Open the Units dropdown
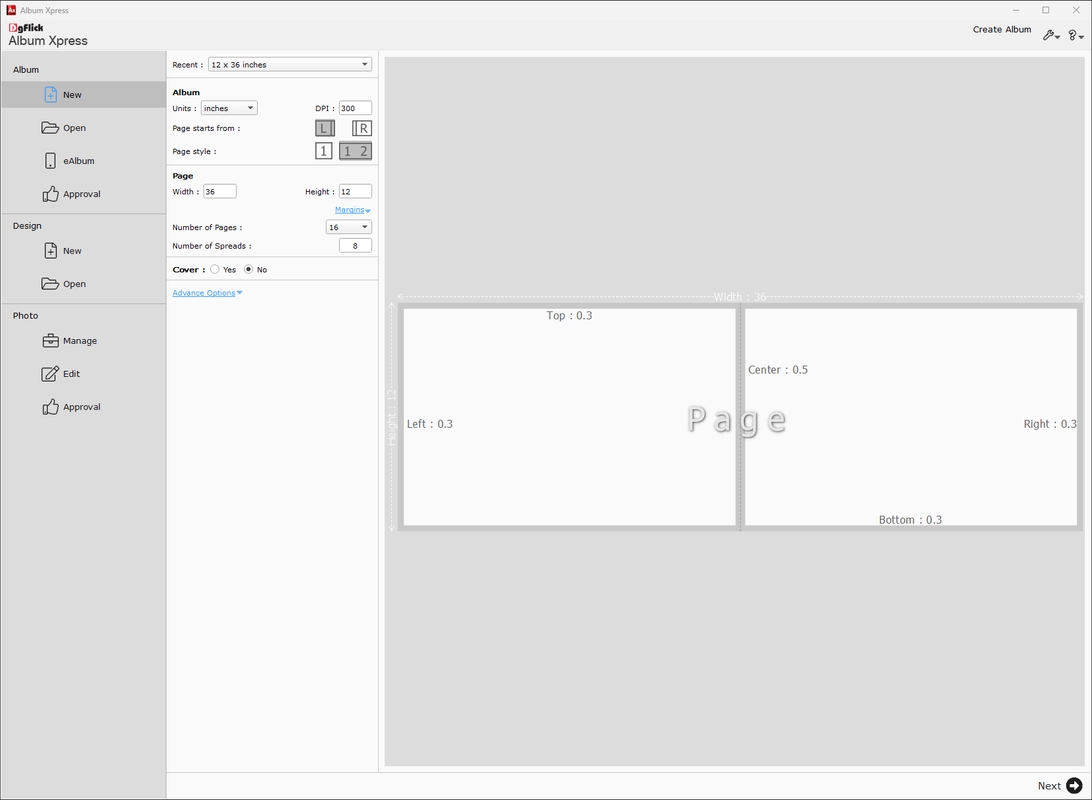 pyautogui.click(x=229, y=108)
